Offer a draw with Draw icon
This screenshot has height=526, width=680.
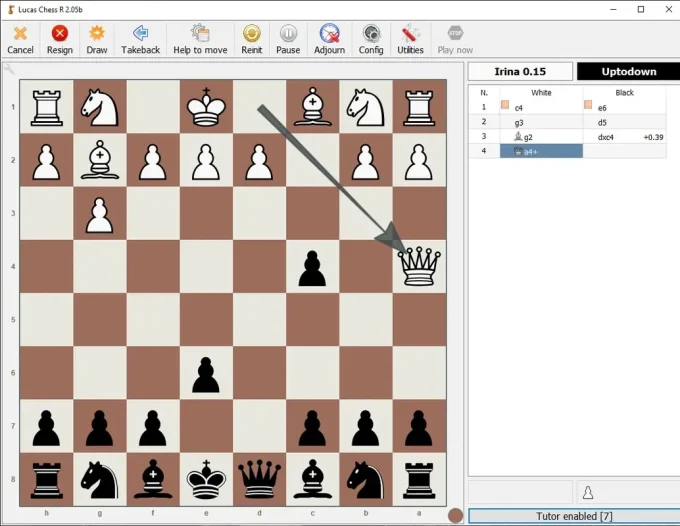pos(97,39)
